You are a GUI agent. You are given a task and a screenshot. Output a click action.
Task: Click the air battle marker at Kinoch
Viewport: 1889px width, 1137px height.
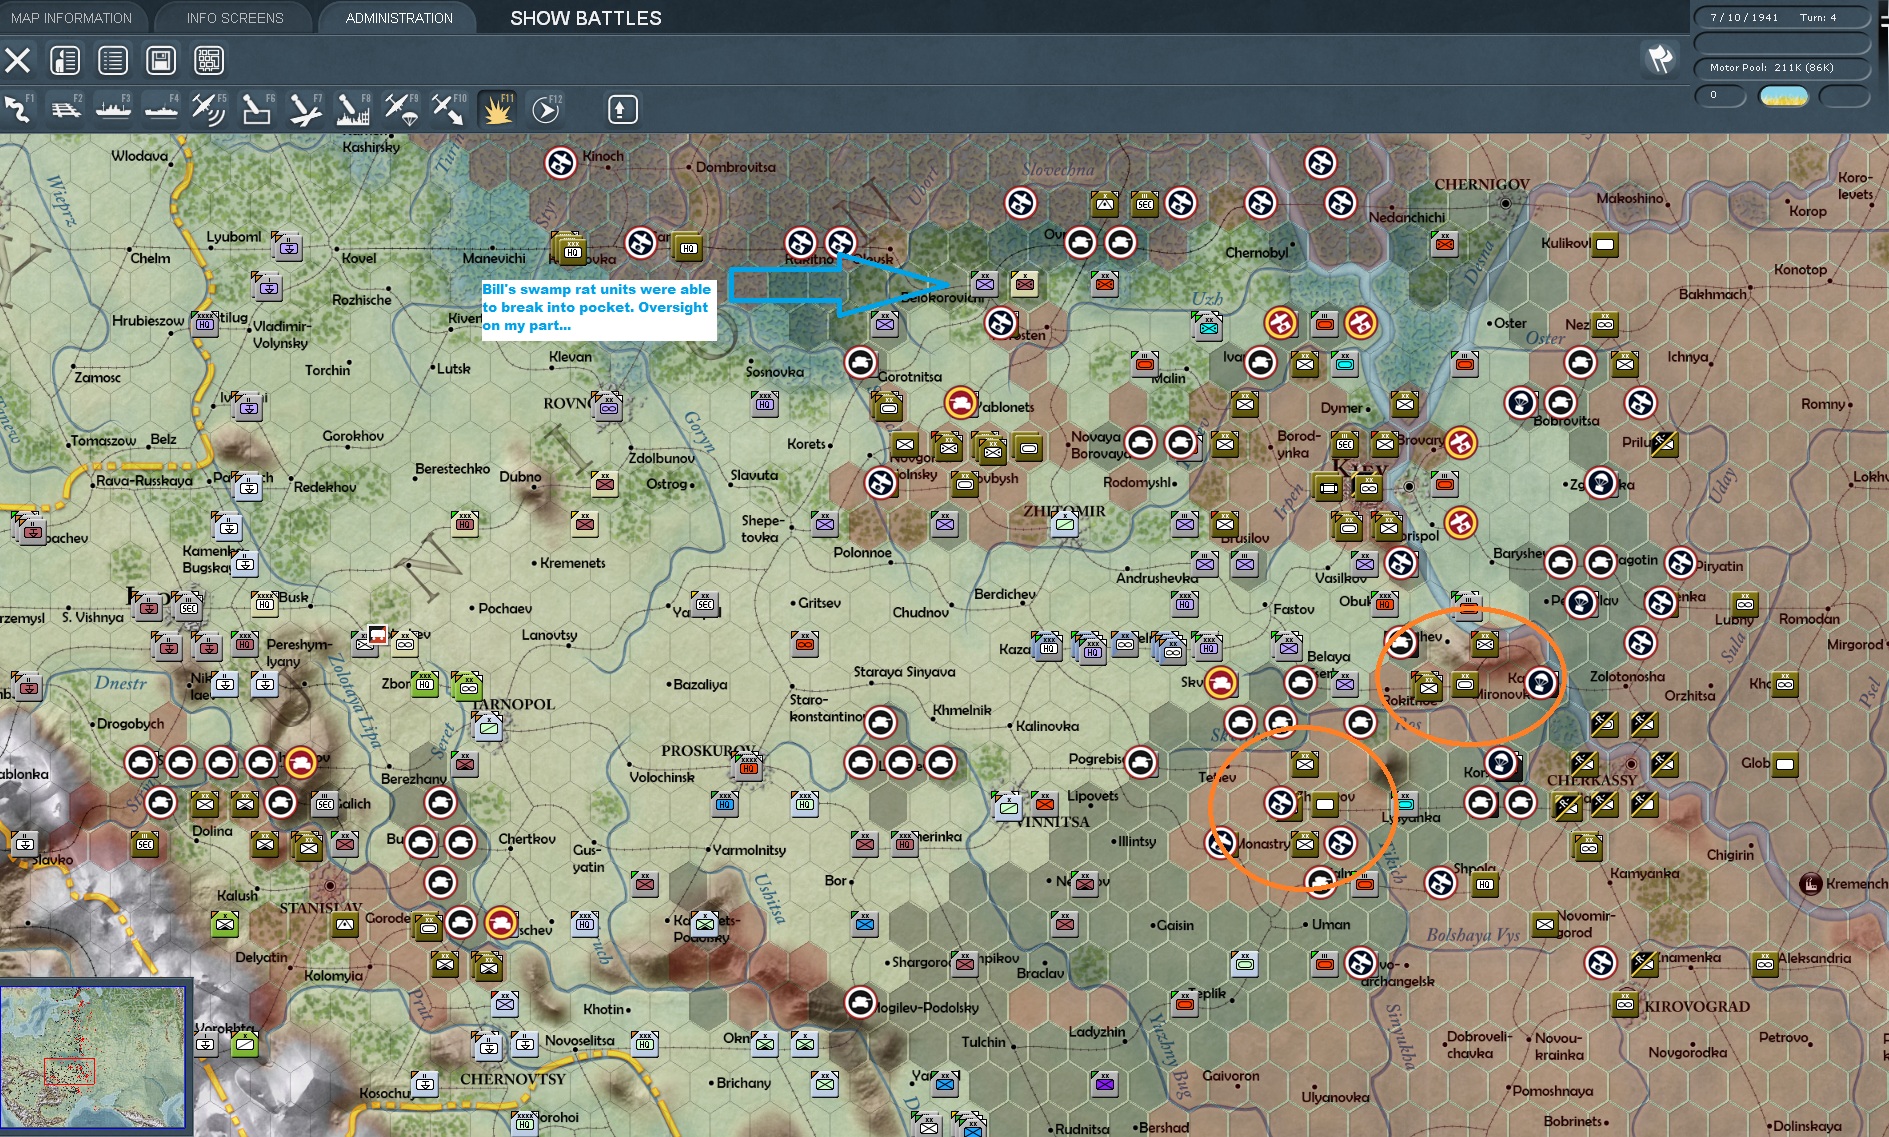pyautogui.click(x=561, y=162)
